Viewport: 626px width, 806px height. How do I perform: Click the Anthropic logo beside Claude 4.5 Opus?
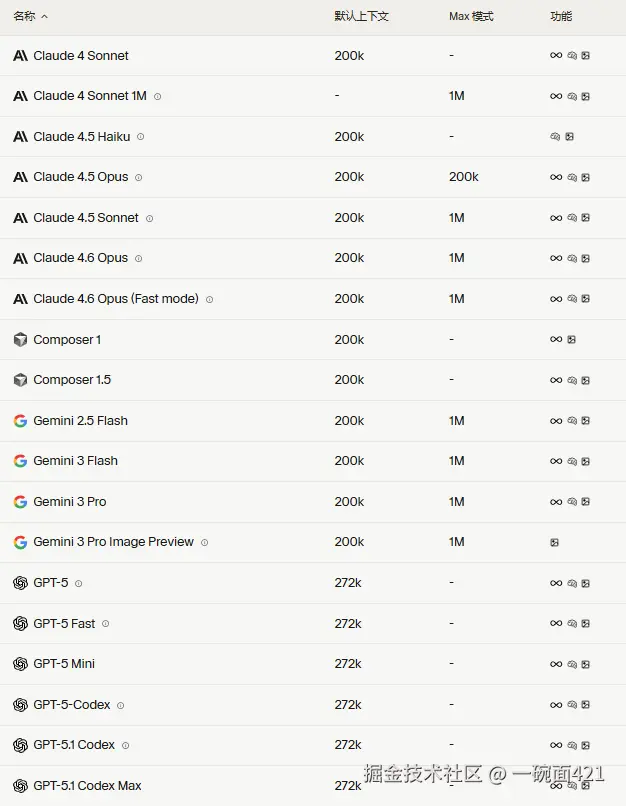[20, 177]
